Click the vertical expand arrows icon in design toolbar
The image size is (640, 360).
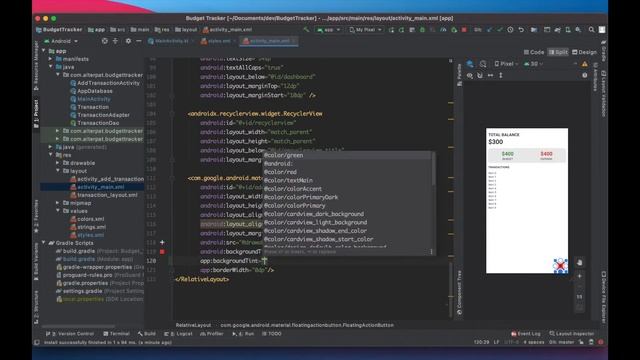point(501,76)
